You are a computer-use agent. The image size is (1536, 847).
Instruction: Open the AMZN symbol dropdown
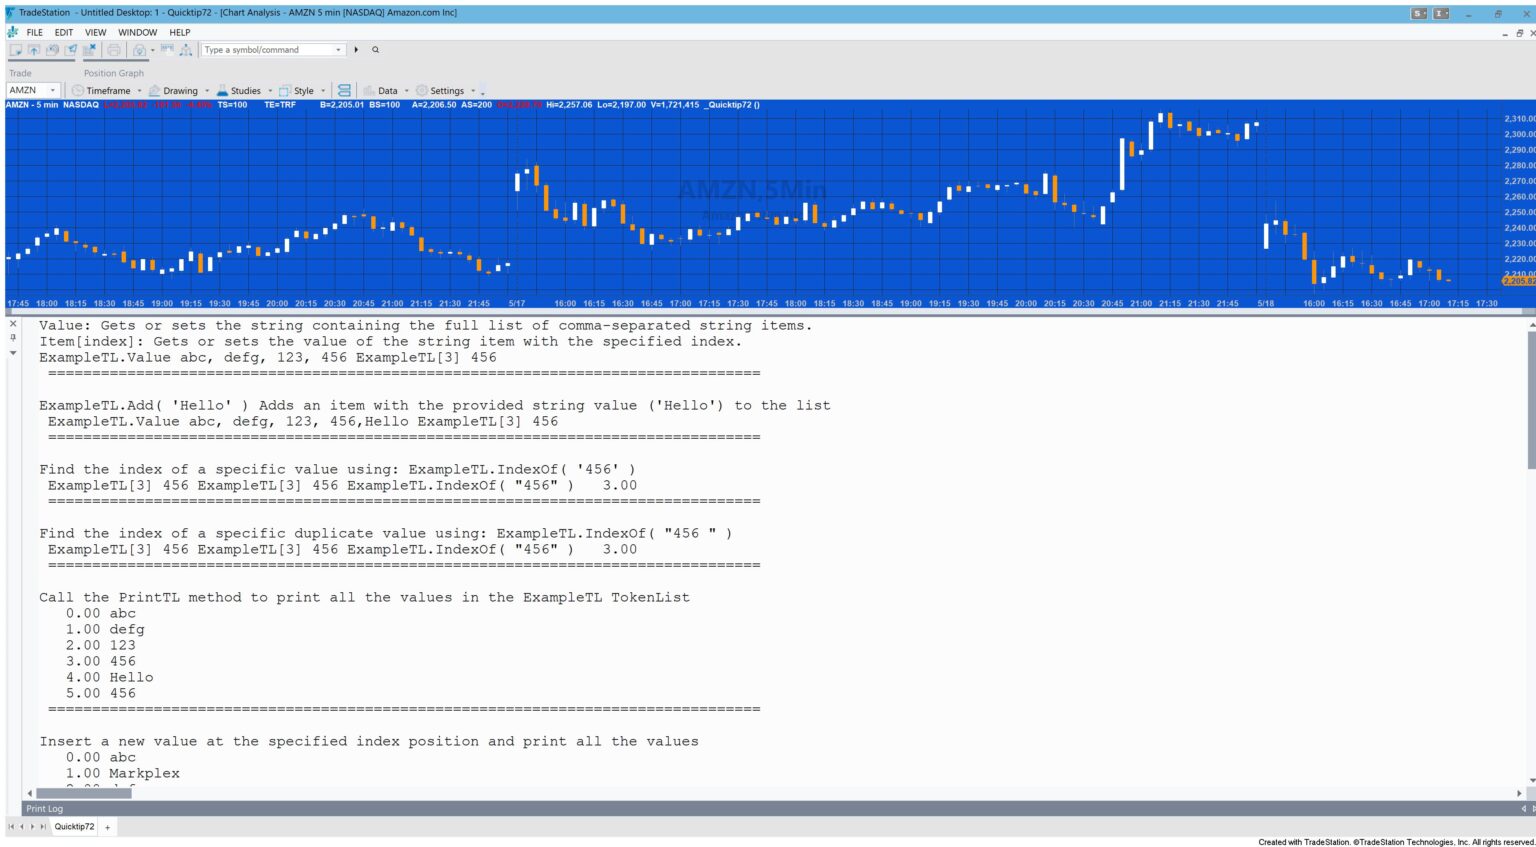pos(53,90)
